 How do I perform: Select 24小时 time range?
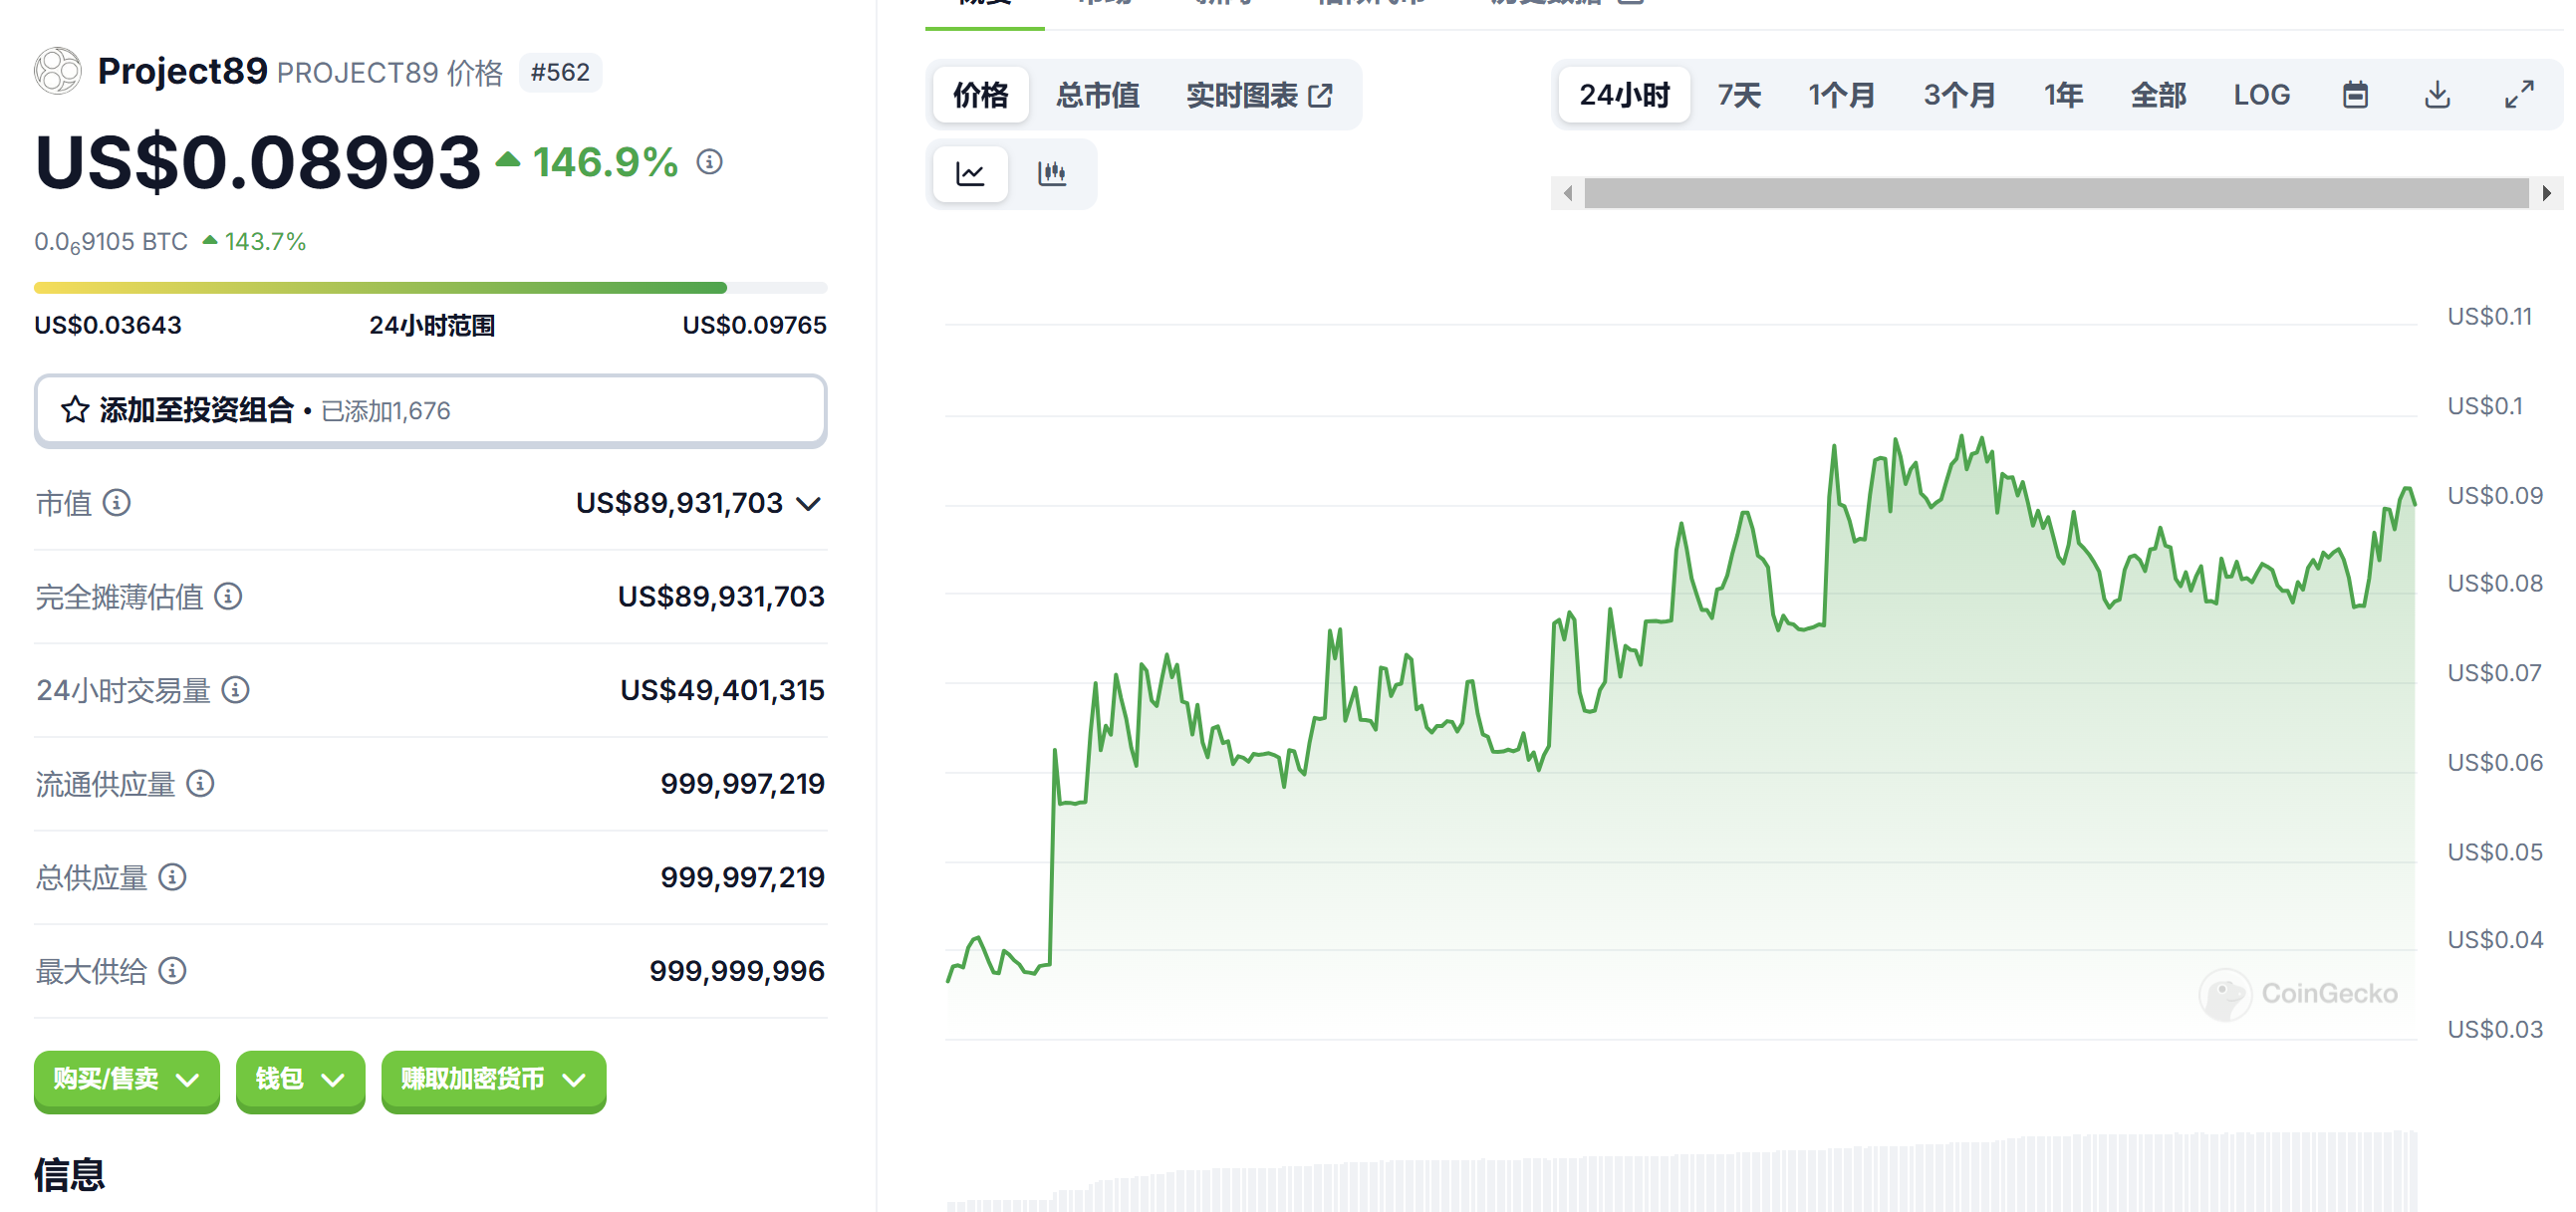(1625, 95)
